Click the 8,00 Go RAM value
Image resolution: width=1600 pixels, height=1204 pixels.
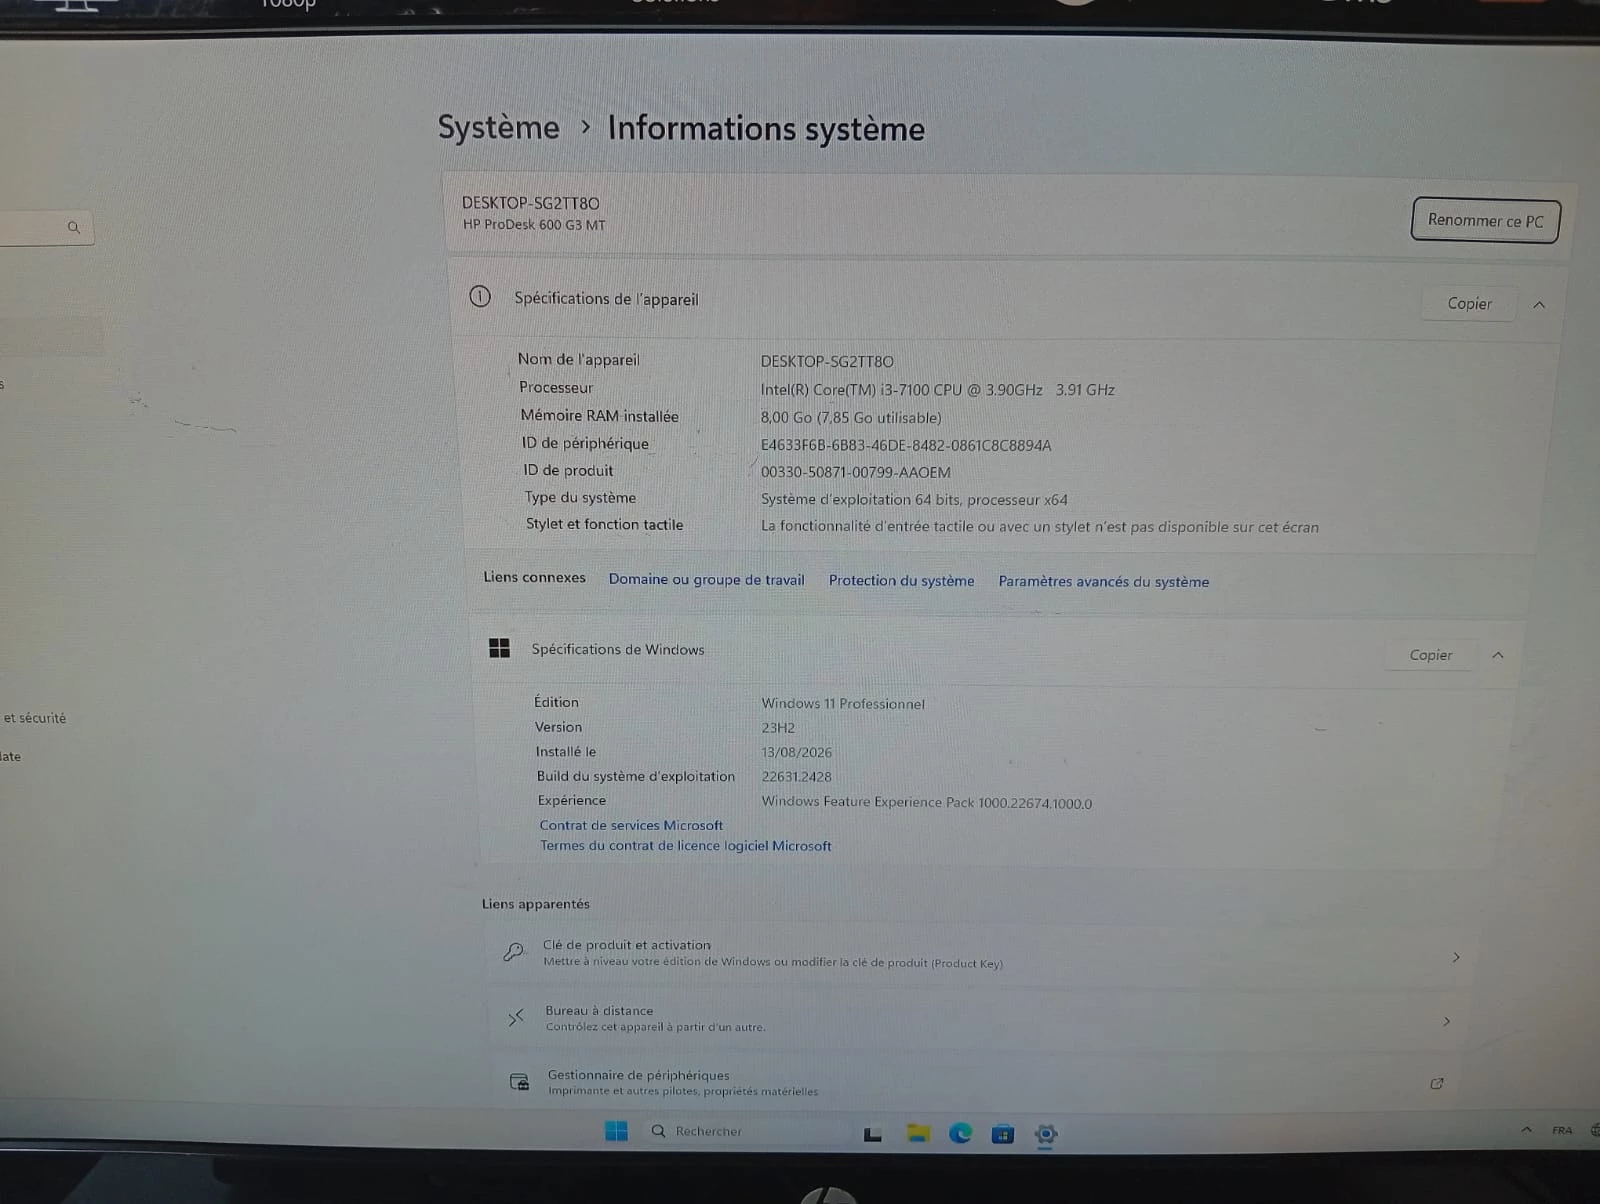tap(851, 418)
